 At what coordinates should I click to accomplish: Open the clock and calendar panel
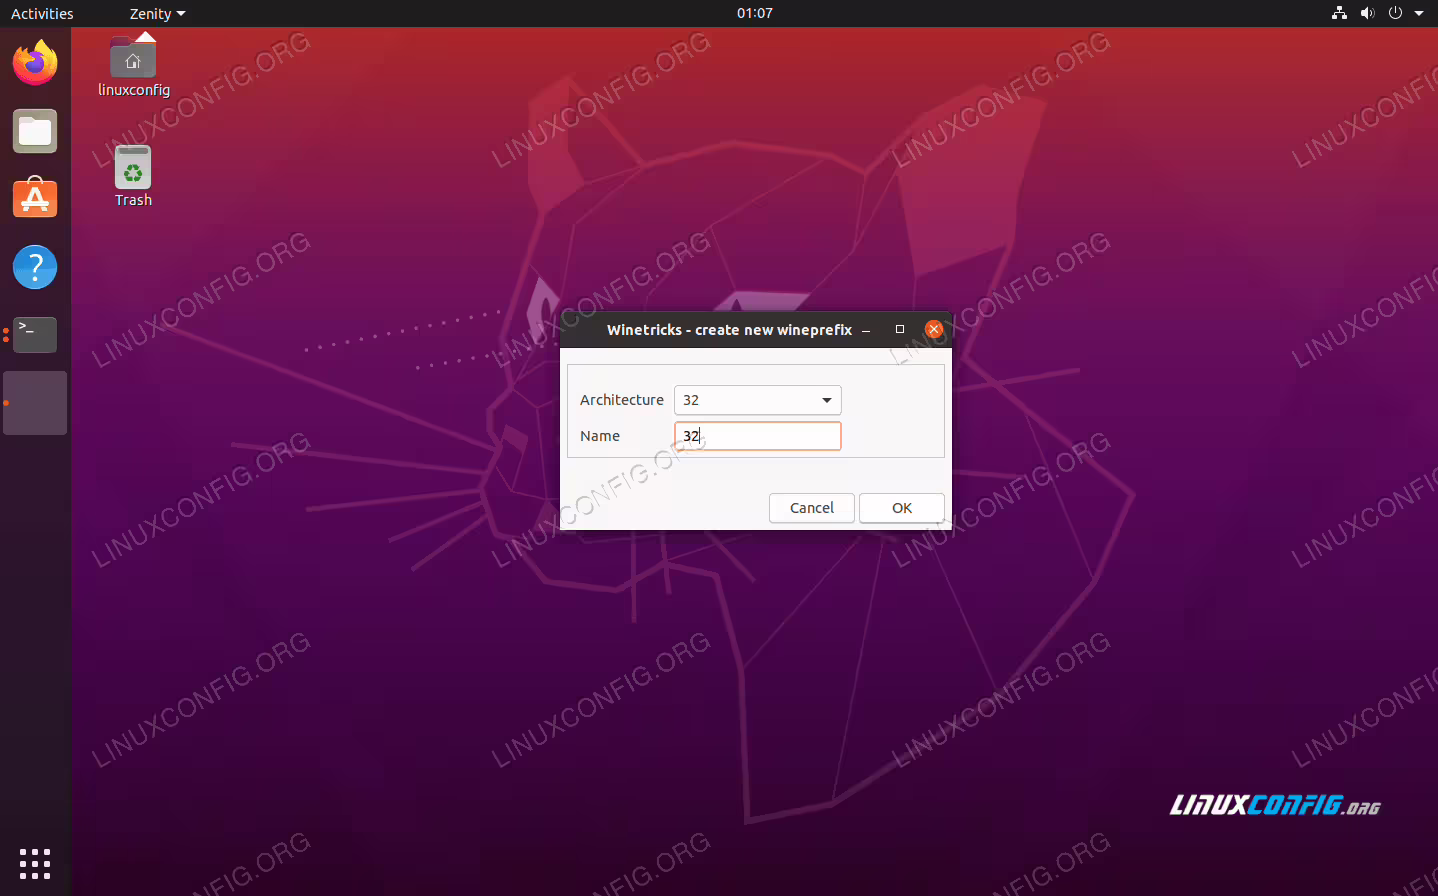(755, 13)
